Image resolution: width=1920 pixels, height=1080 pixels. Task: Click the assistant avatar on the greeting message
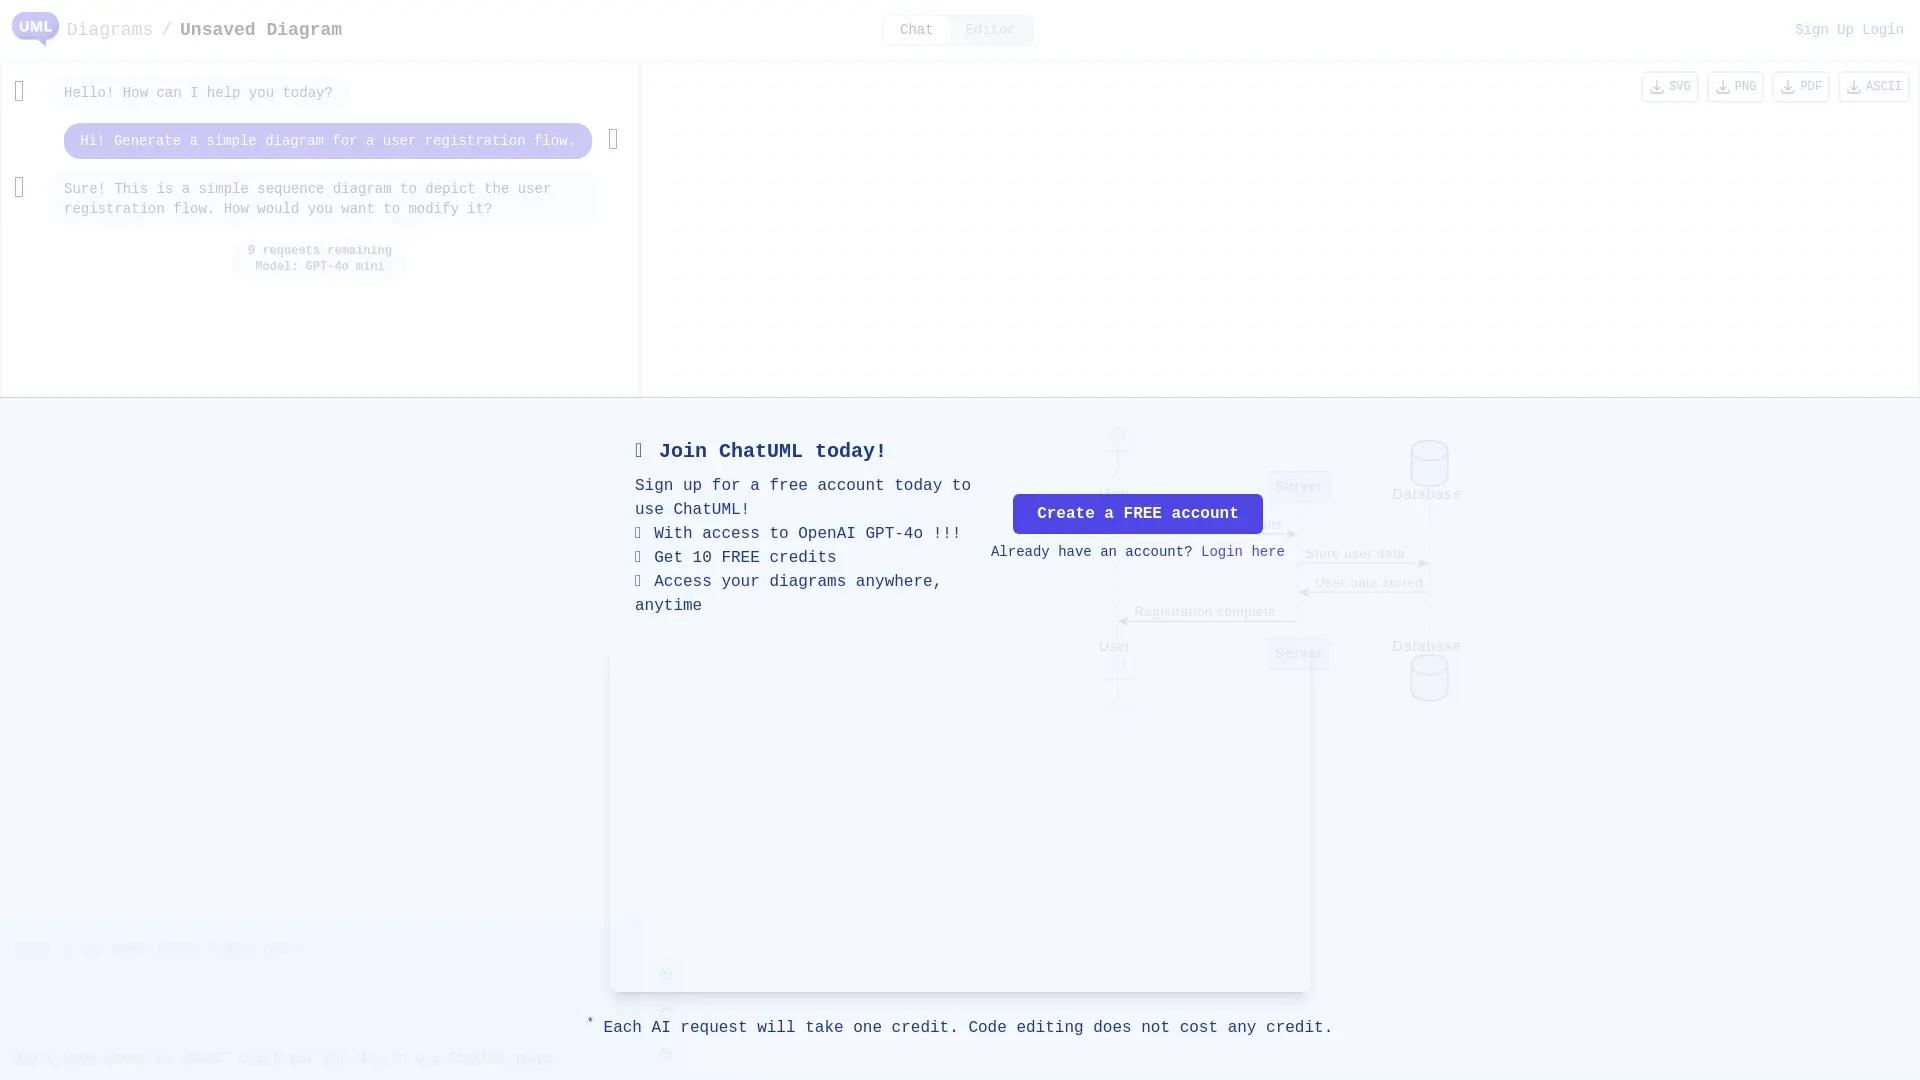coord(18,91)
